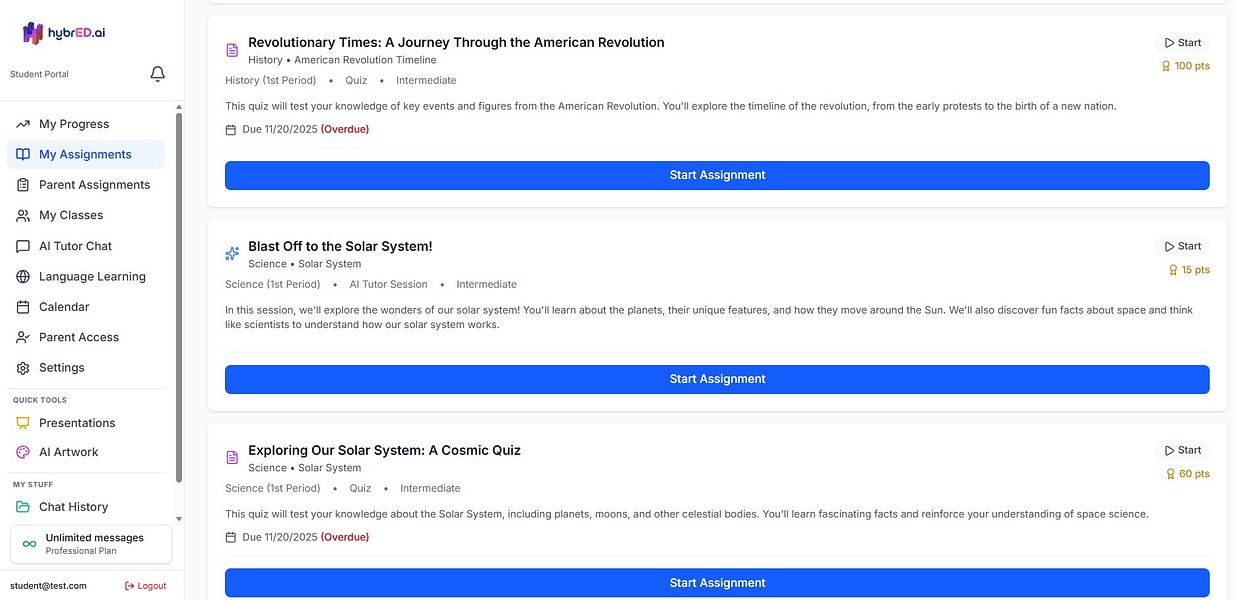Click the Unlimited messages Professional Plan badge
1236x600 pixels.
[x=91, y=544]
